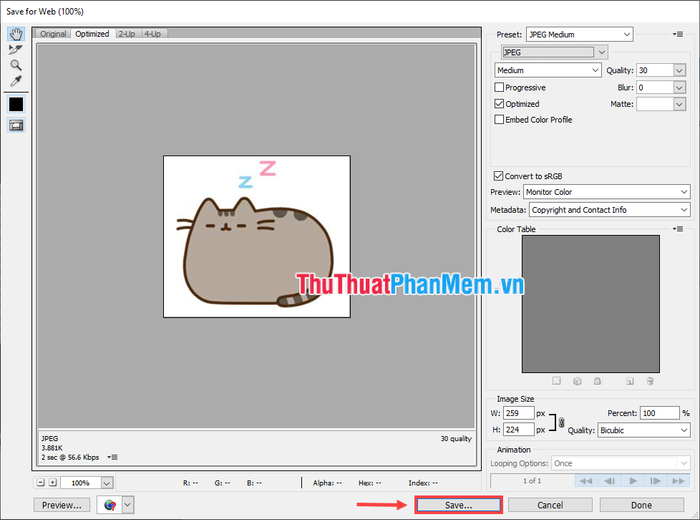Click the Quality value field showing 30

(x=654, y=70)
